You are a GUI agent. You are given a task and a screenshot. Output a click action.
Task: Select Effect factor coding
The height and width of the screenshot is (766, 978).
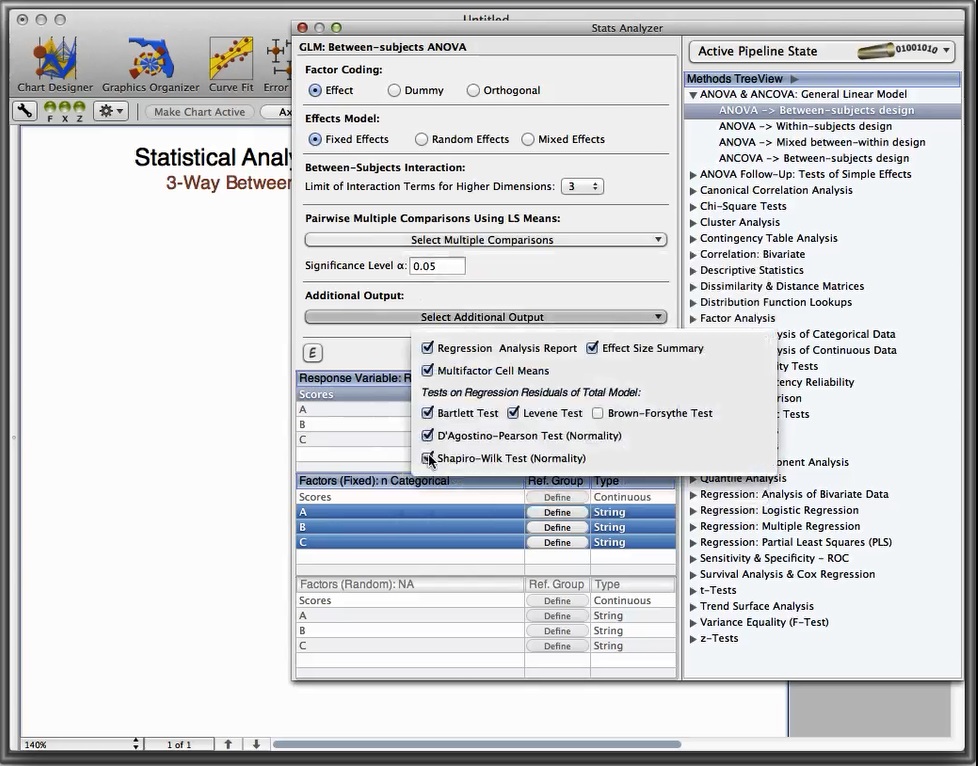[315, 90]
